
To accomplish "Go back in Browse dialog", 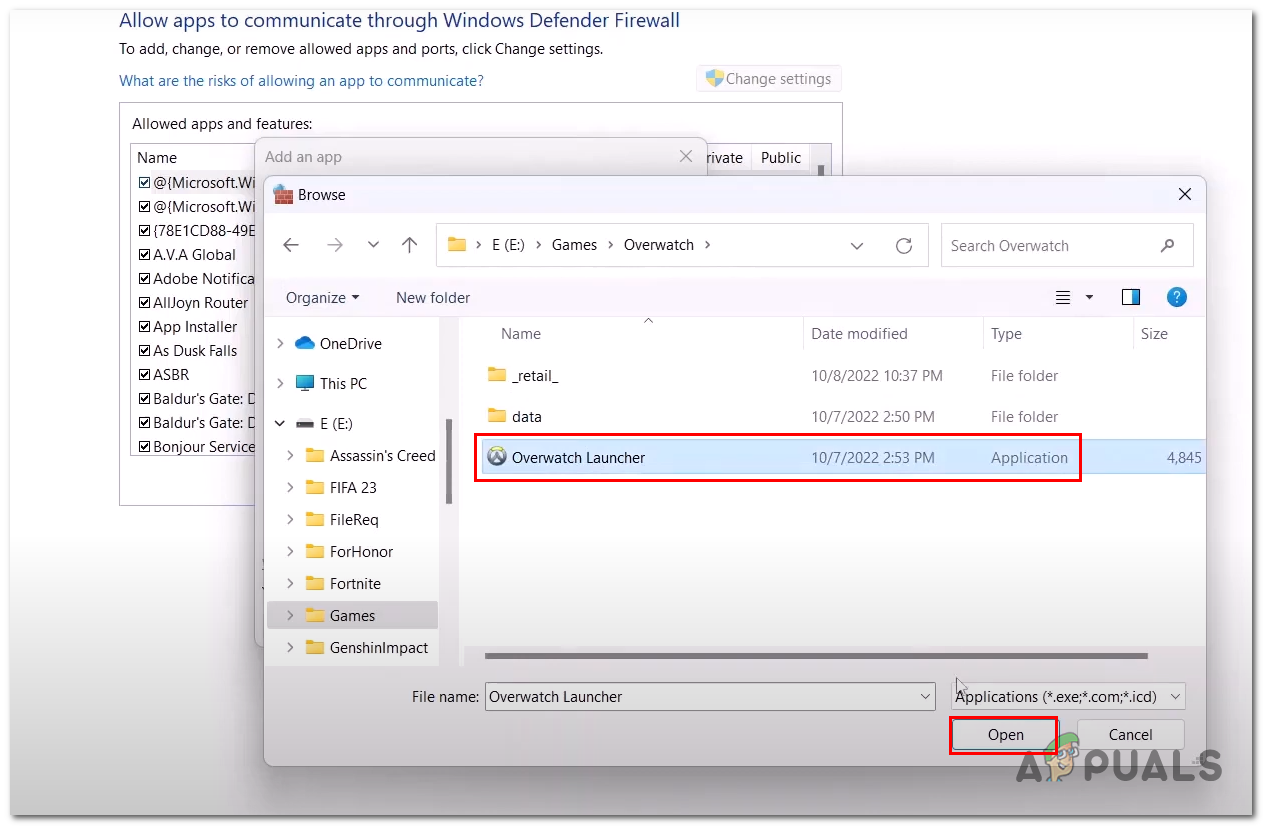I will coord(291,245).
